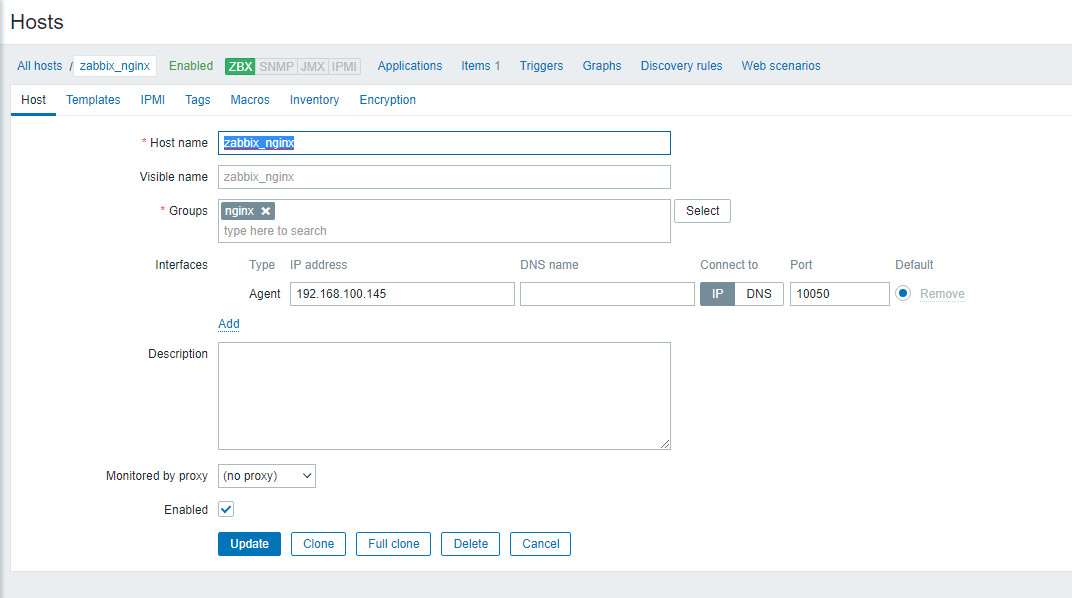
Task: Click the Delete button
Action: tap(470, 544)
